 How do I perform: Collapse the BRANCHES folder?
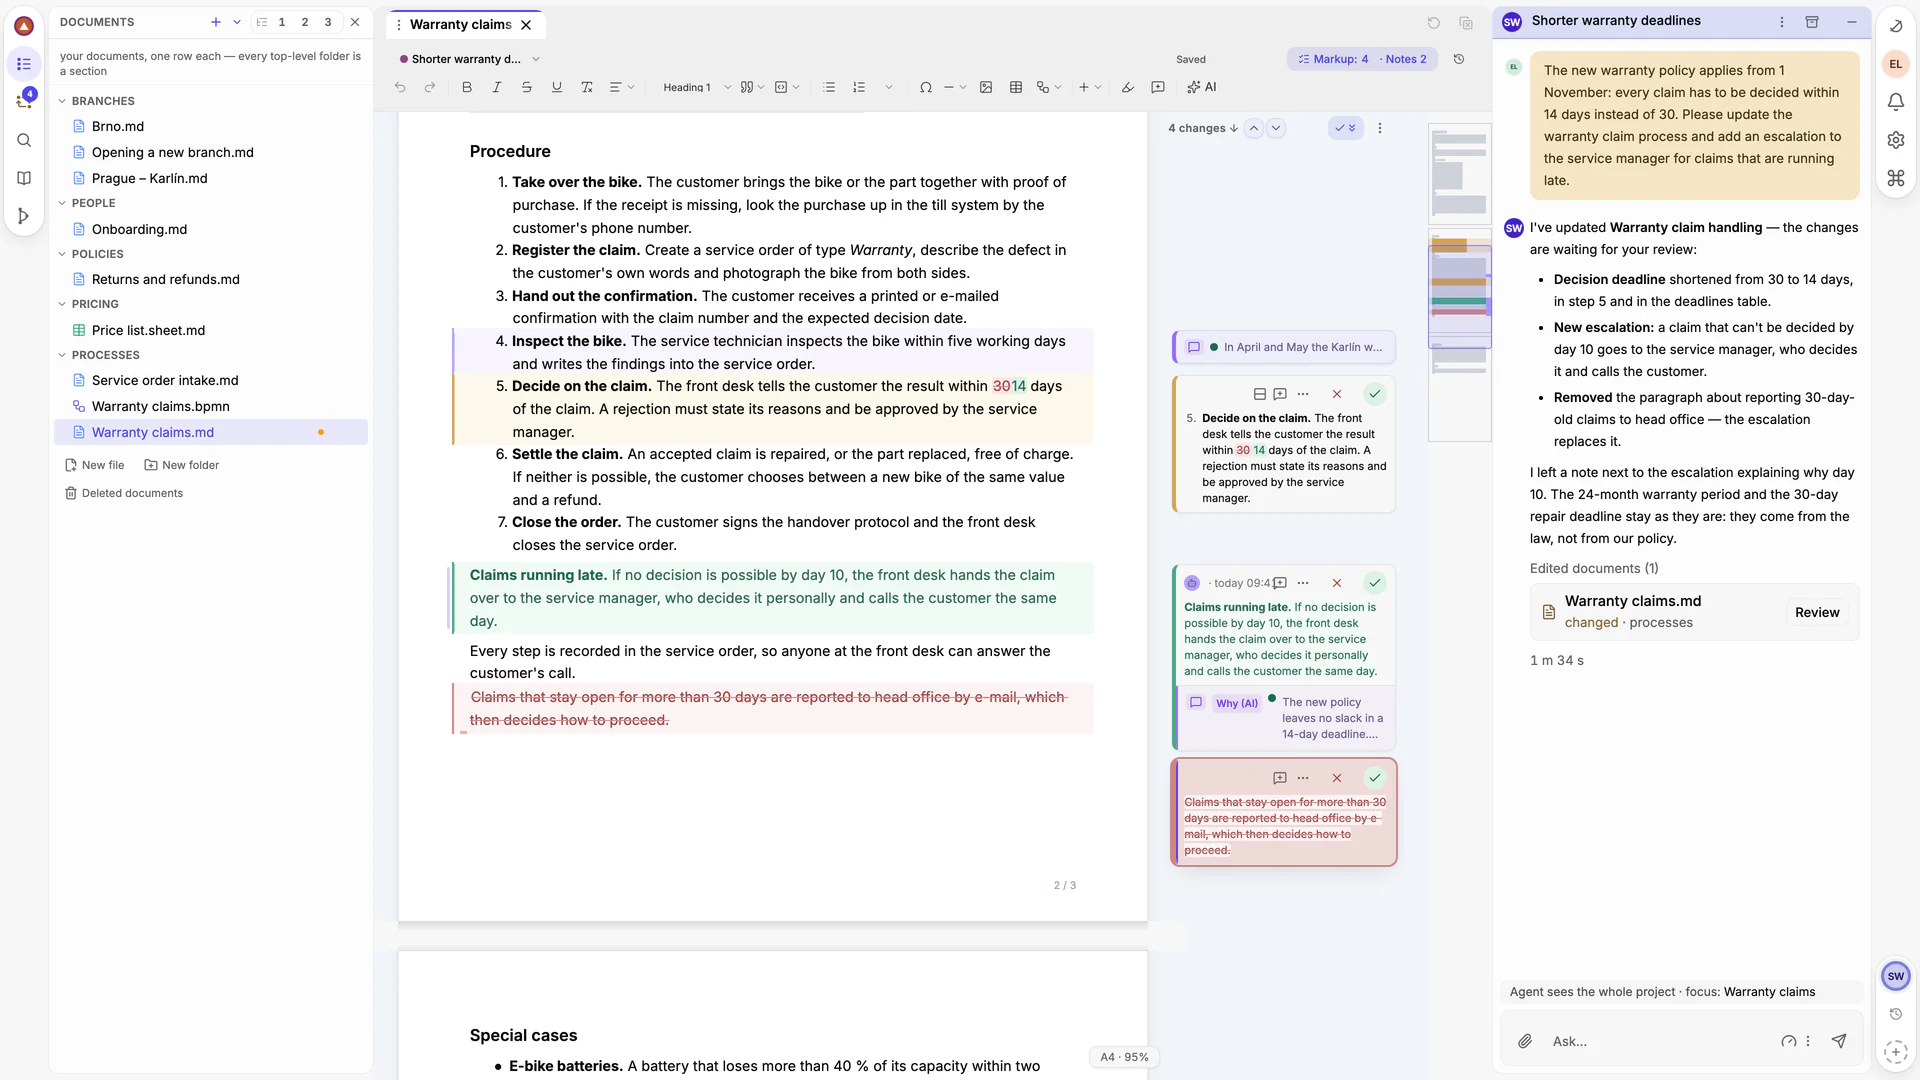pos(62,101)
